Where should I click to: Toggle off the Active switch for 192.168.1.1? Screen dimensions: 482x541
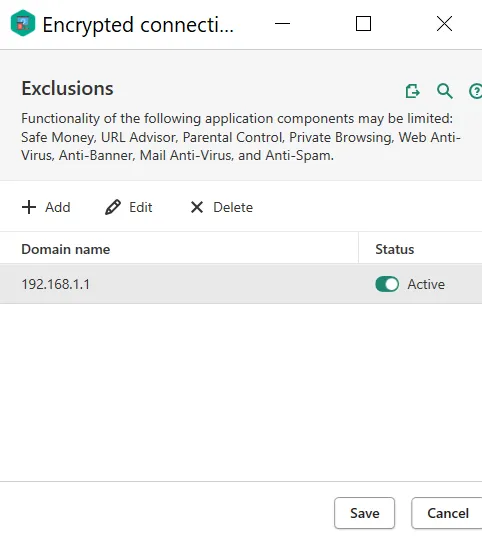387,284
